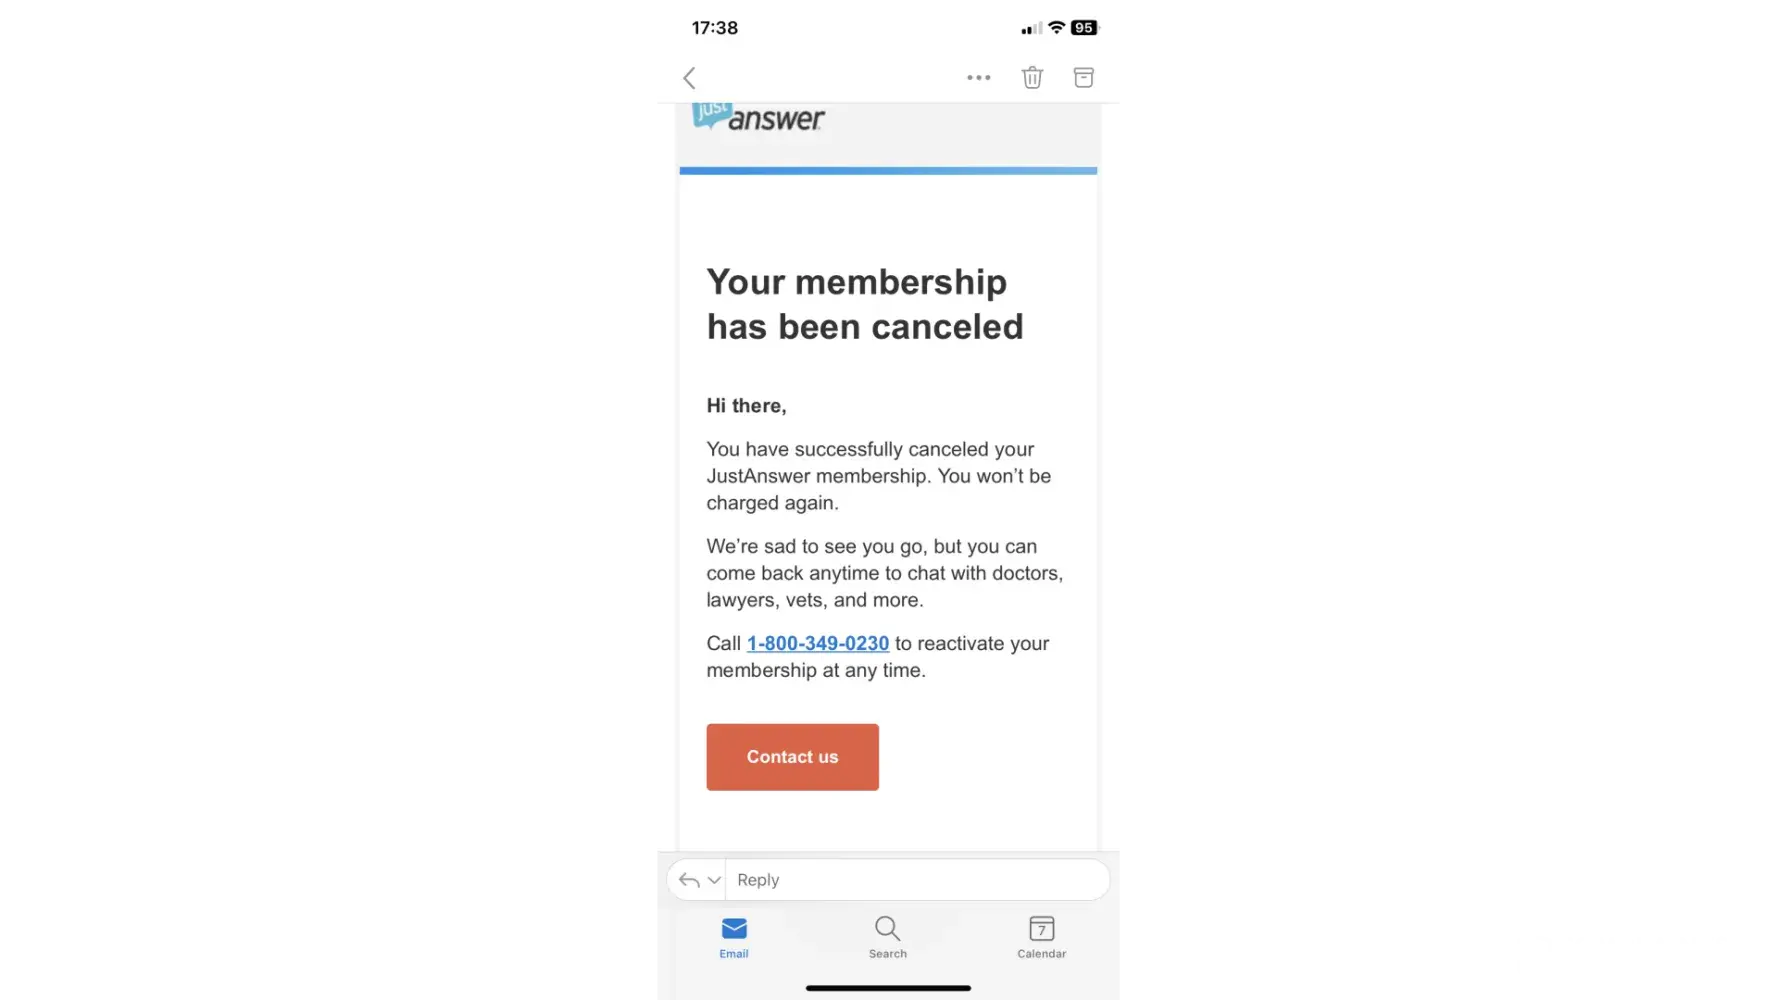Go back using the left chevron

[x=689, y=78]
